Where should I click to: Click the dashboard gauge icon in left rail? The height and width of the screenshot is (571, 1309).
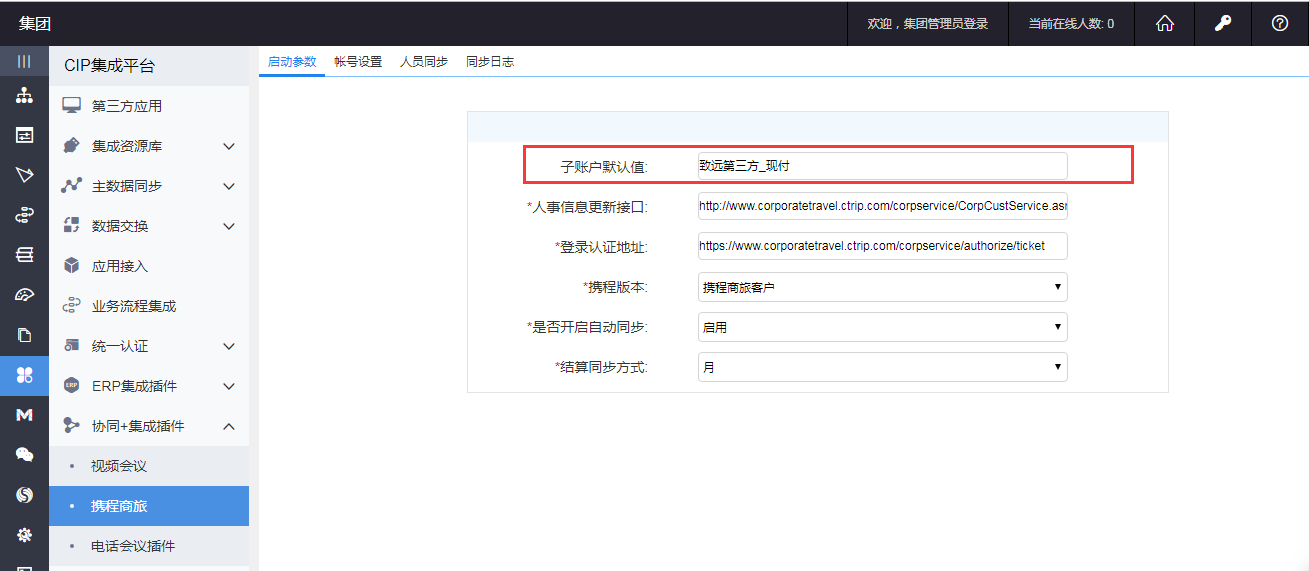click(x=24, y=295)
